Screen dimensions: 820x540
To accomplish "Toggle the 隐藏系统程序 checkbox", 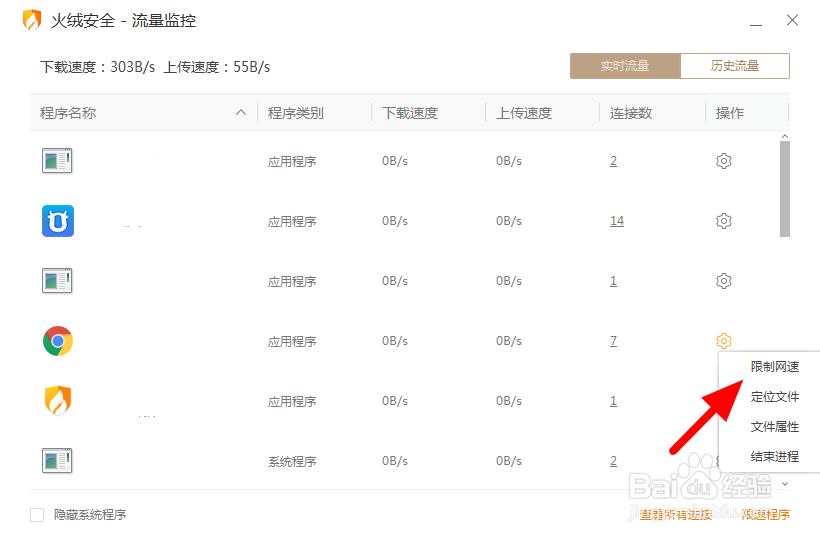I will pos(37,515).
